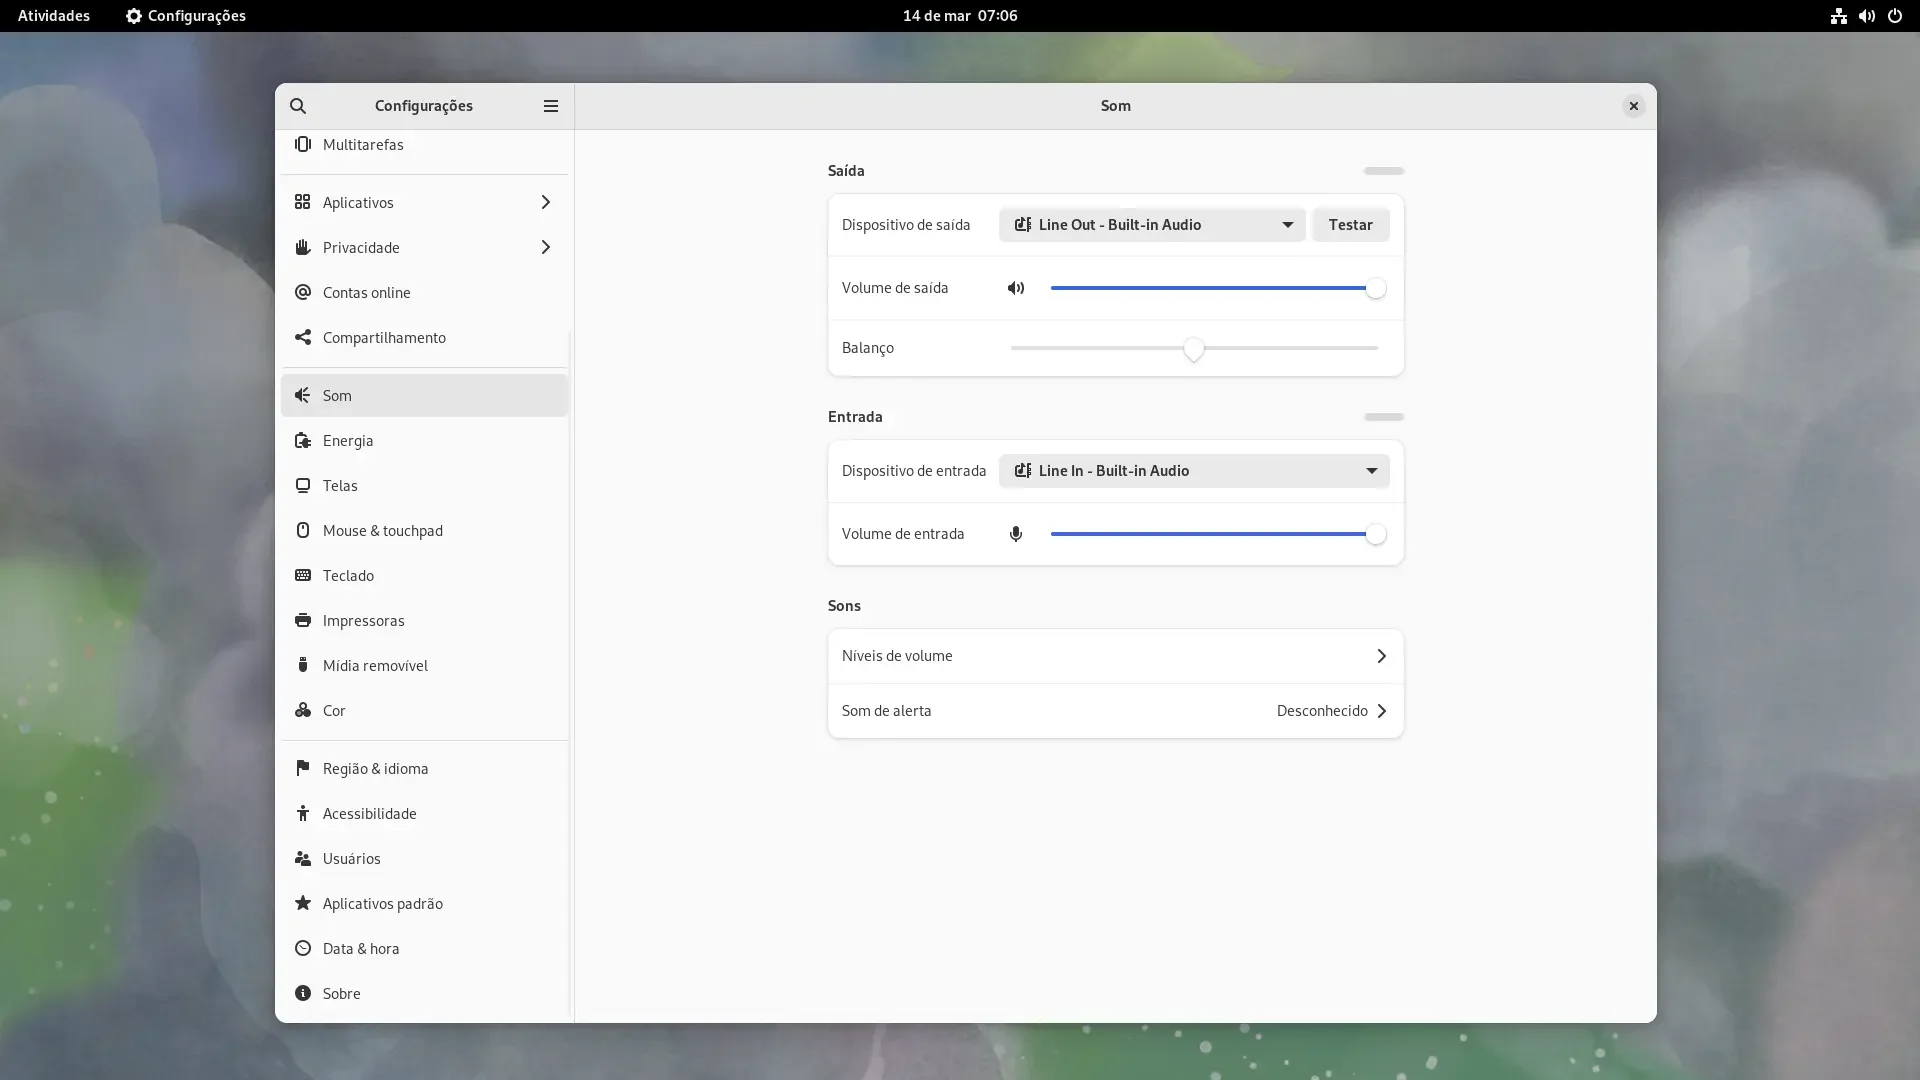This screenshot has height=1080, width=1920.
Task: Open volume icon in top bar
Action: click(x=1866, y=16)
